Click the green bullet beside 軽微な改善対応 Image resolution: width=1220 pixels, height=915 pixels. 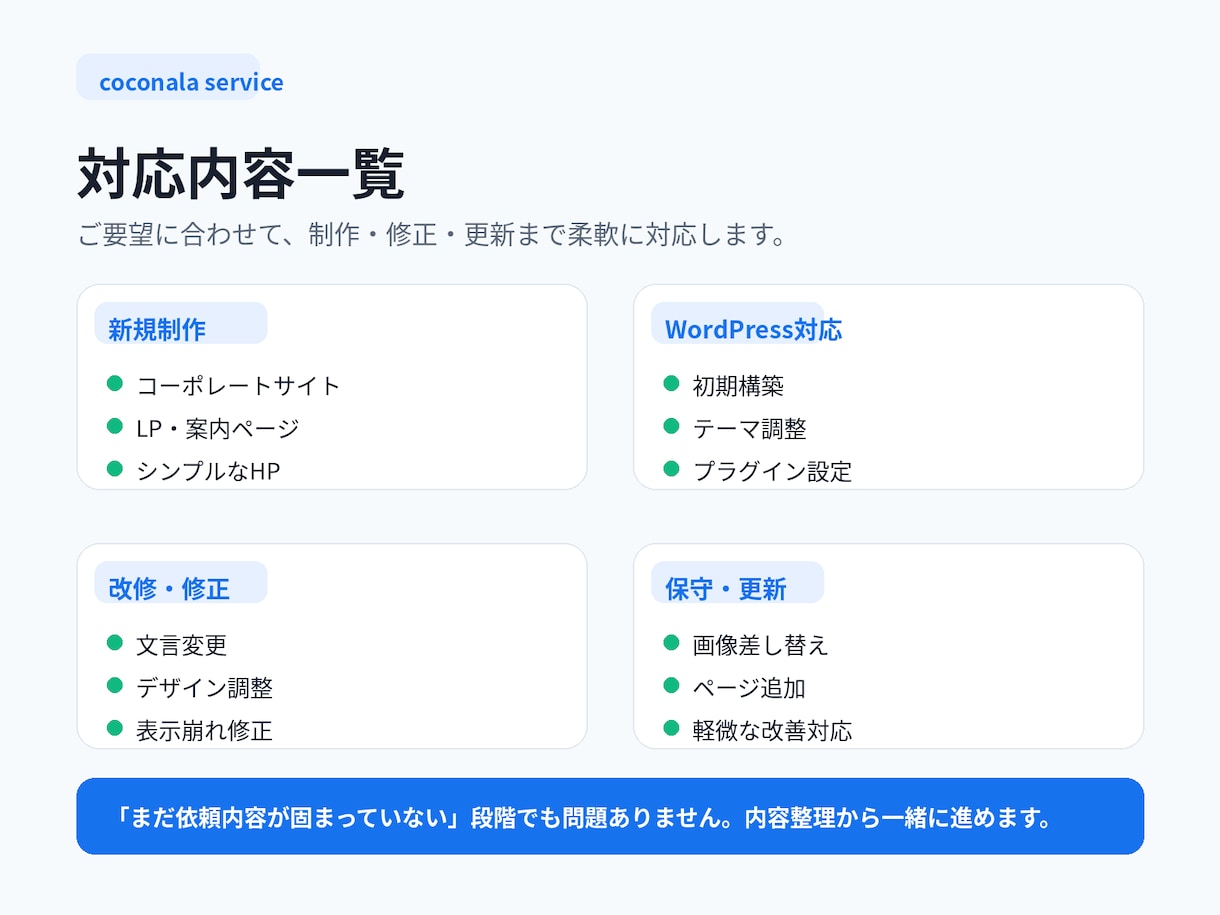point(671,727)
